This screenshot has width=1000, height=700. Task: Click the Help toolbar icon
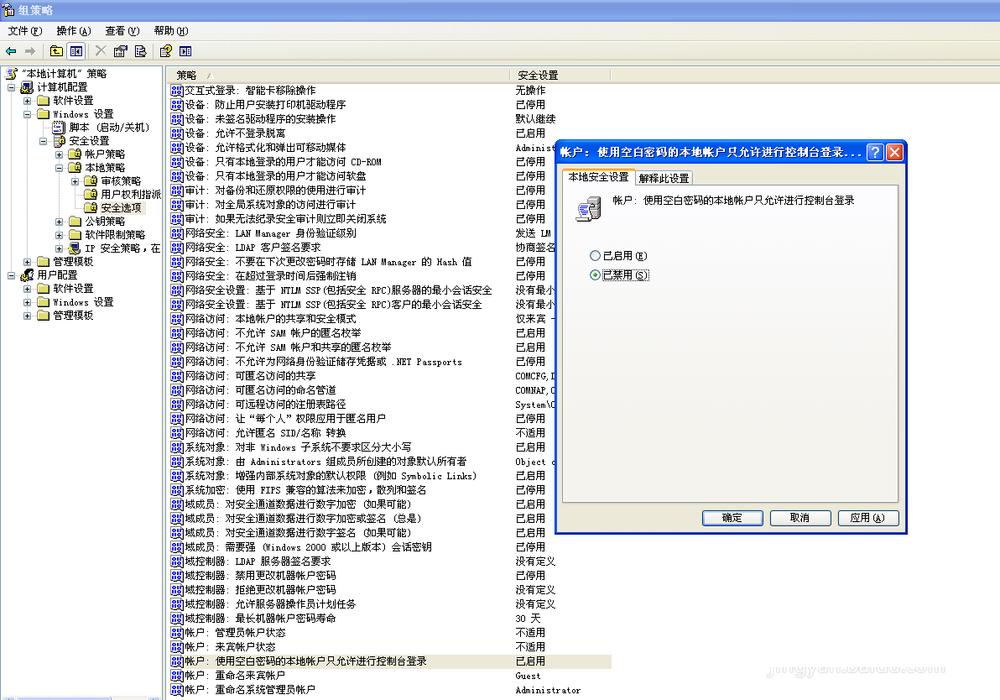point(166,51)
